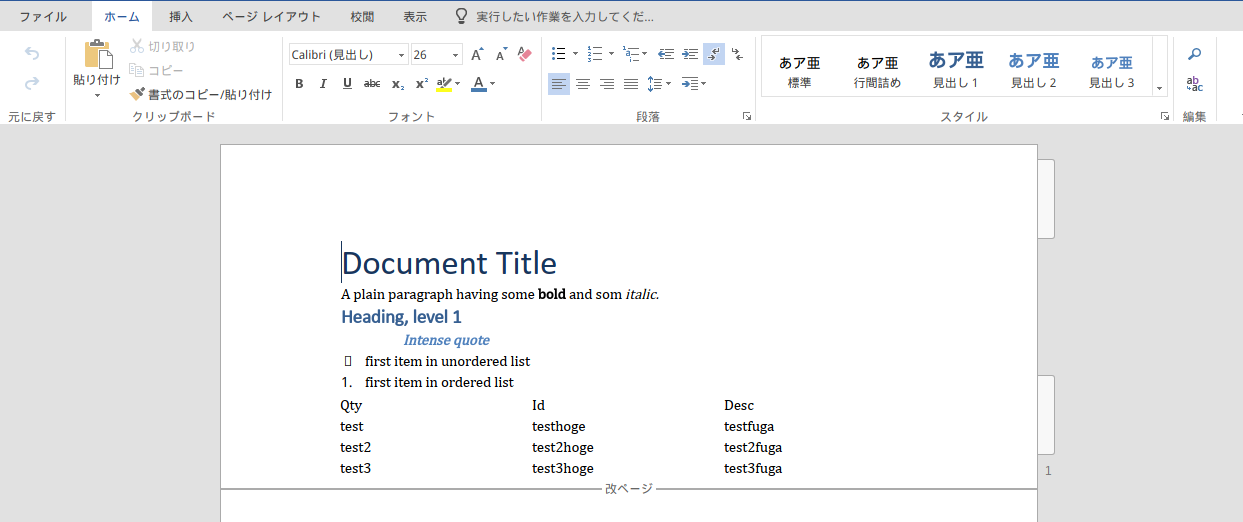The height and width of the screenshot is (522, 1243).
Task: Apply yellow text highlight color
Action: tap(444, 84)
